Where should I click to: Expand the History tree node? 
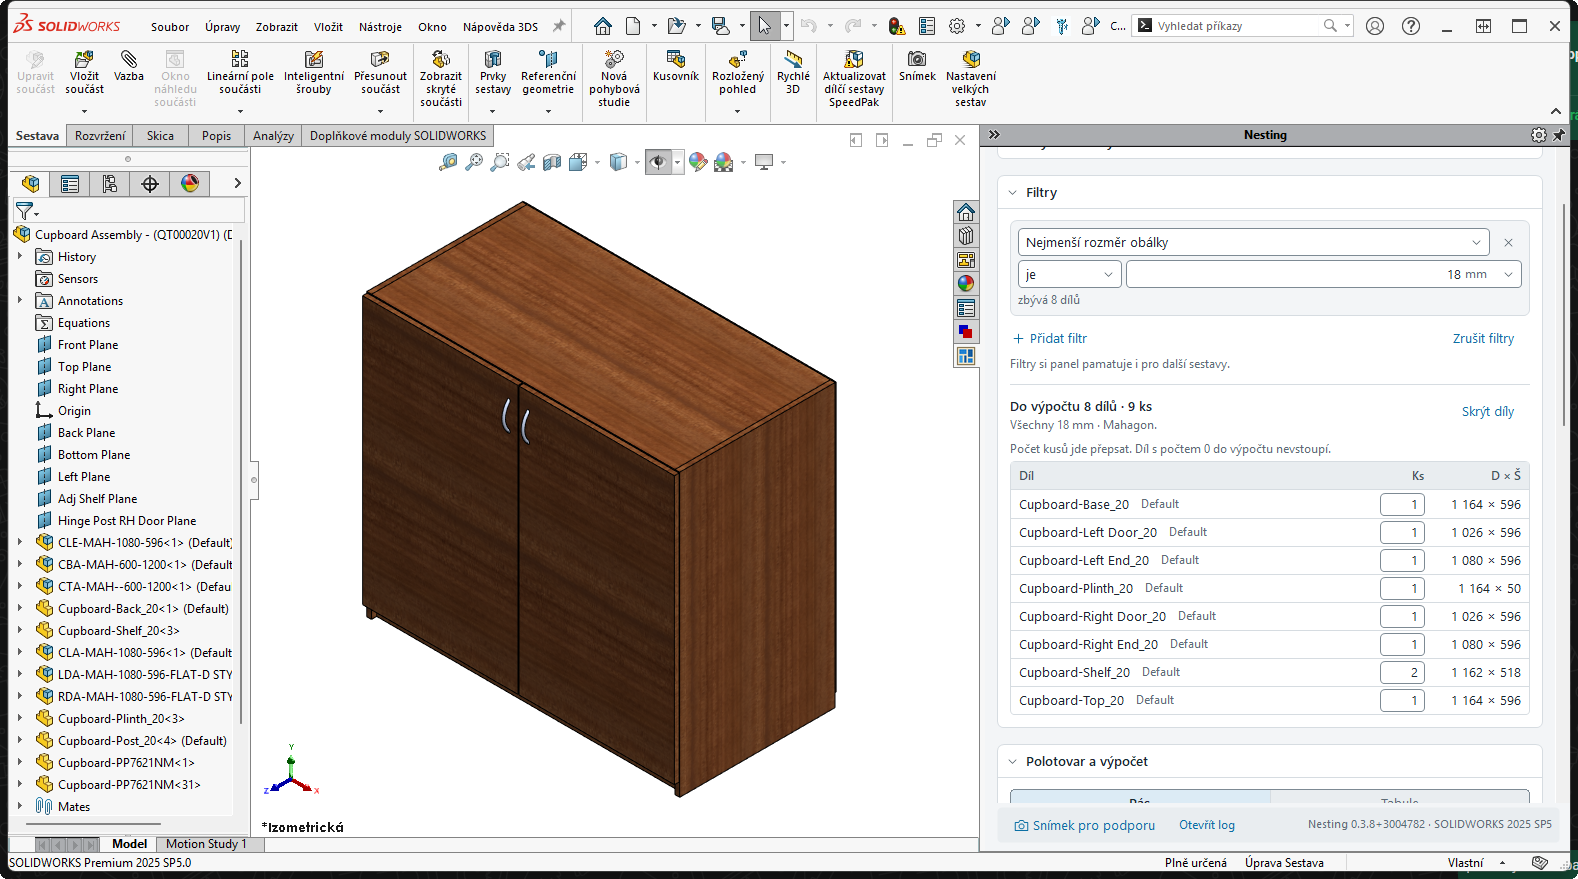pyautogui.click(x=20, y=257)
